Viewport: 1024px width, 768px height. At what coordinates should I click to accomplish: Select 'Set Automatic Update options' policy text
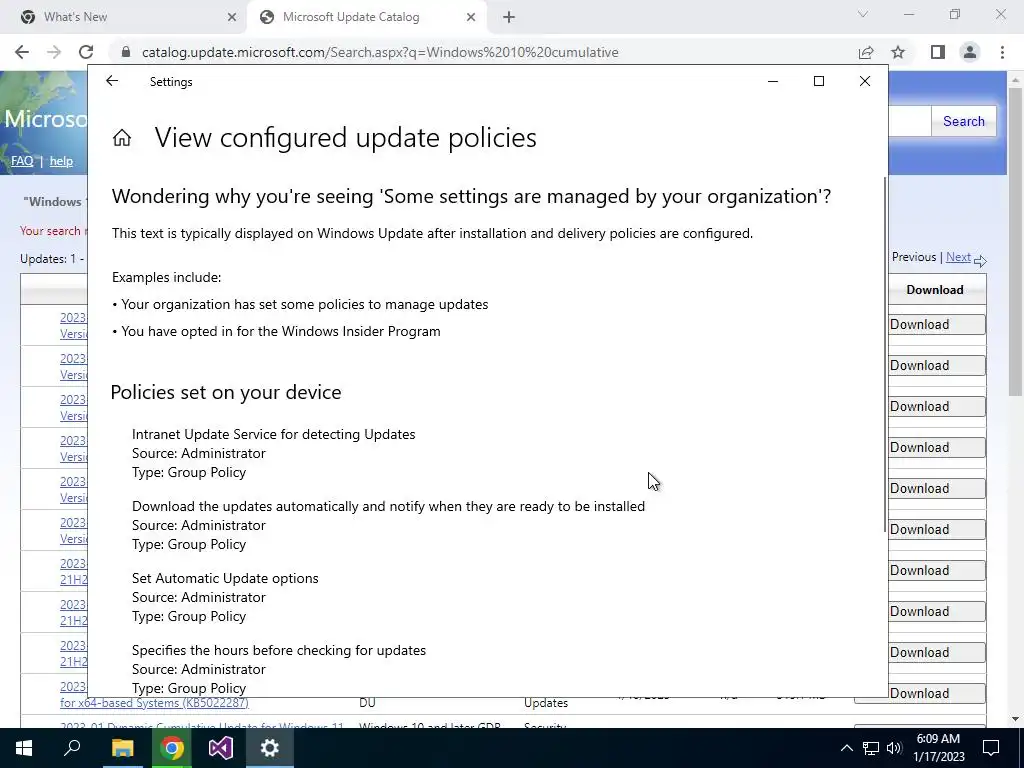pos(225,579)
